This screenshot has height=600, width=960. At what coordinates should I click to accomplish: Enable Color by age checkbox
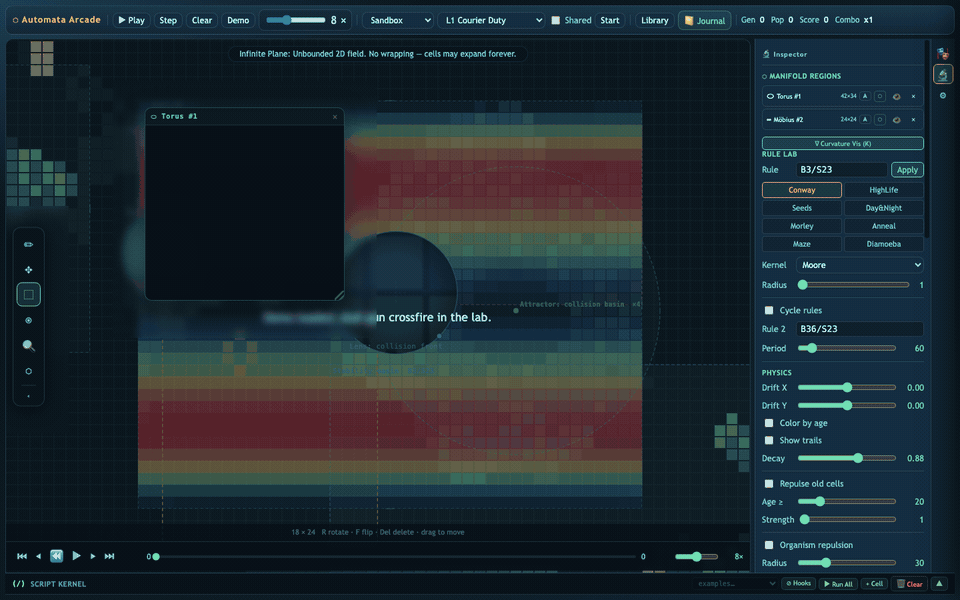769,423
